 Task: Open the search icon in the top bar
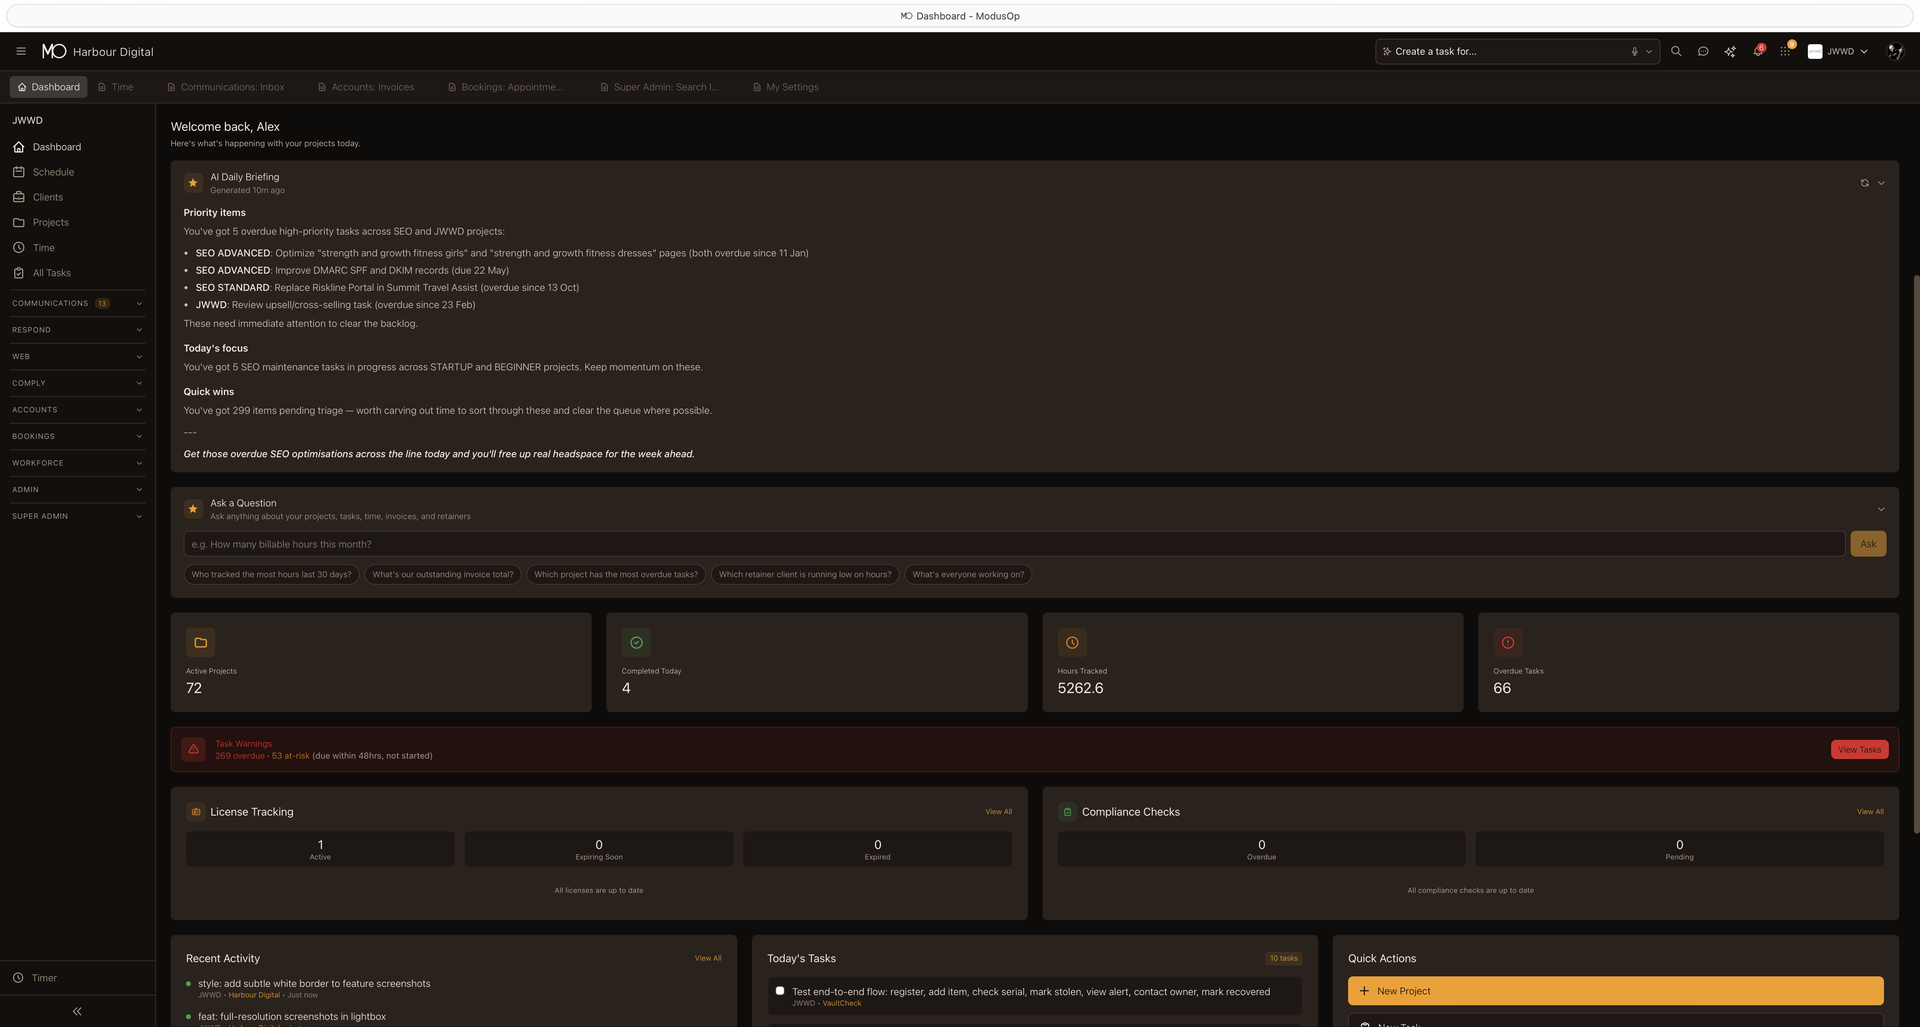click(x=1676, y=51)
